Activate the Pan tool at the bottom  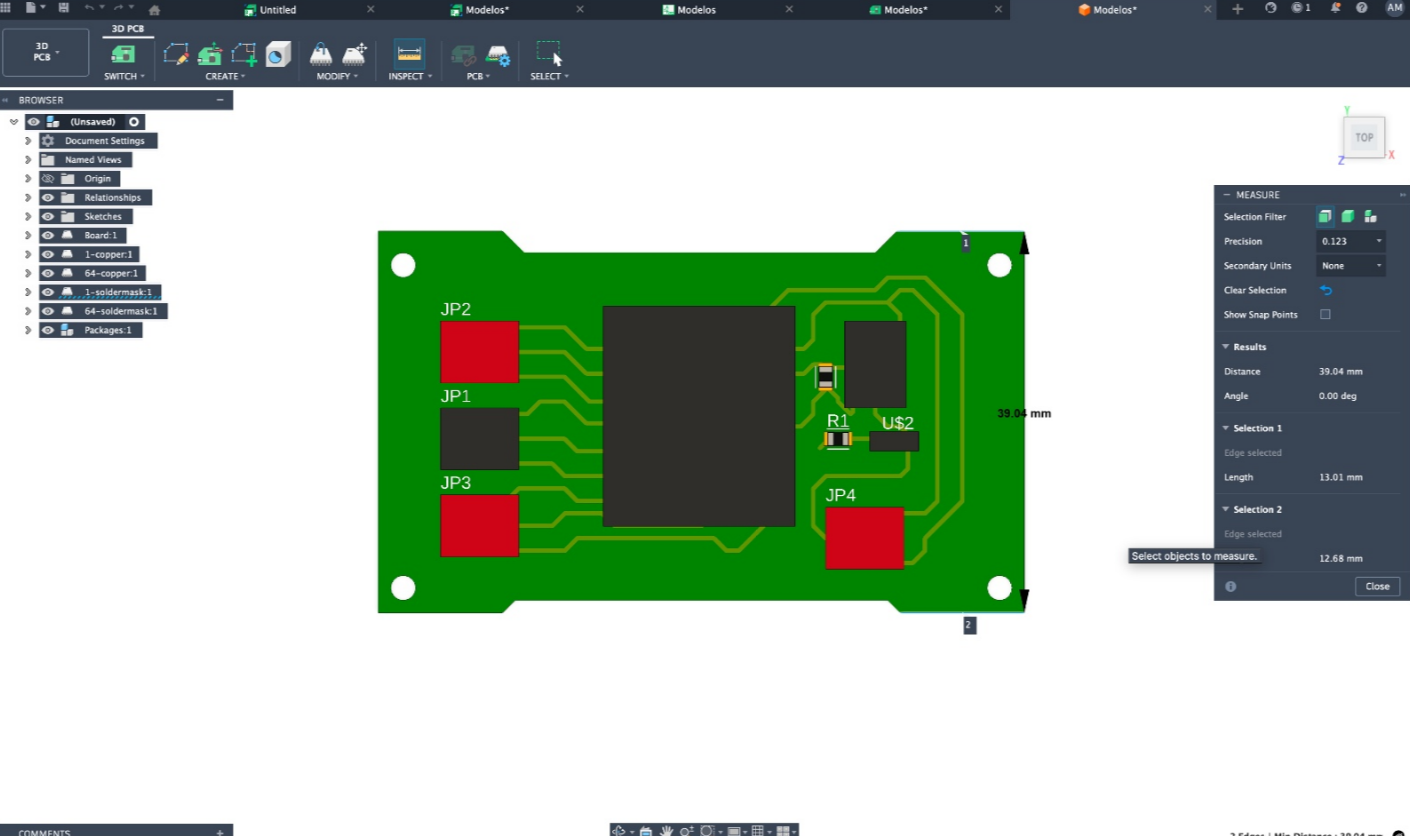(665, 830)
